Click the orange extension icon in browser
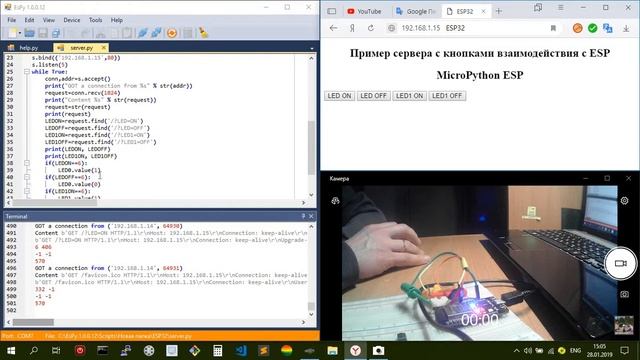 (x=578, y=28)
